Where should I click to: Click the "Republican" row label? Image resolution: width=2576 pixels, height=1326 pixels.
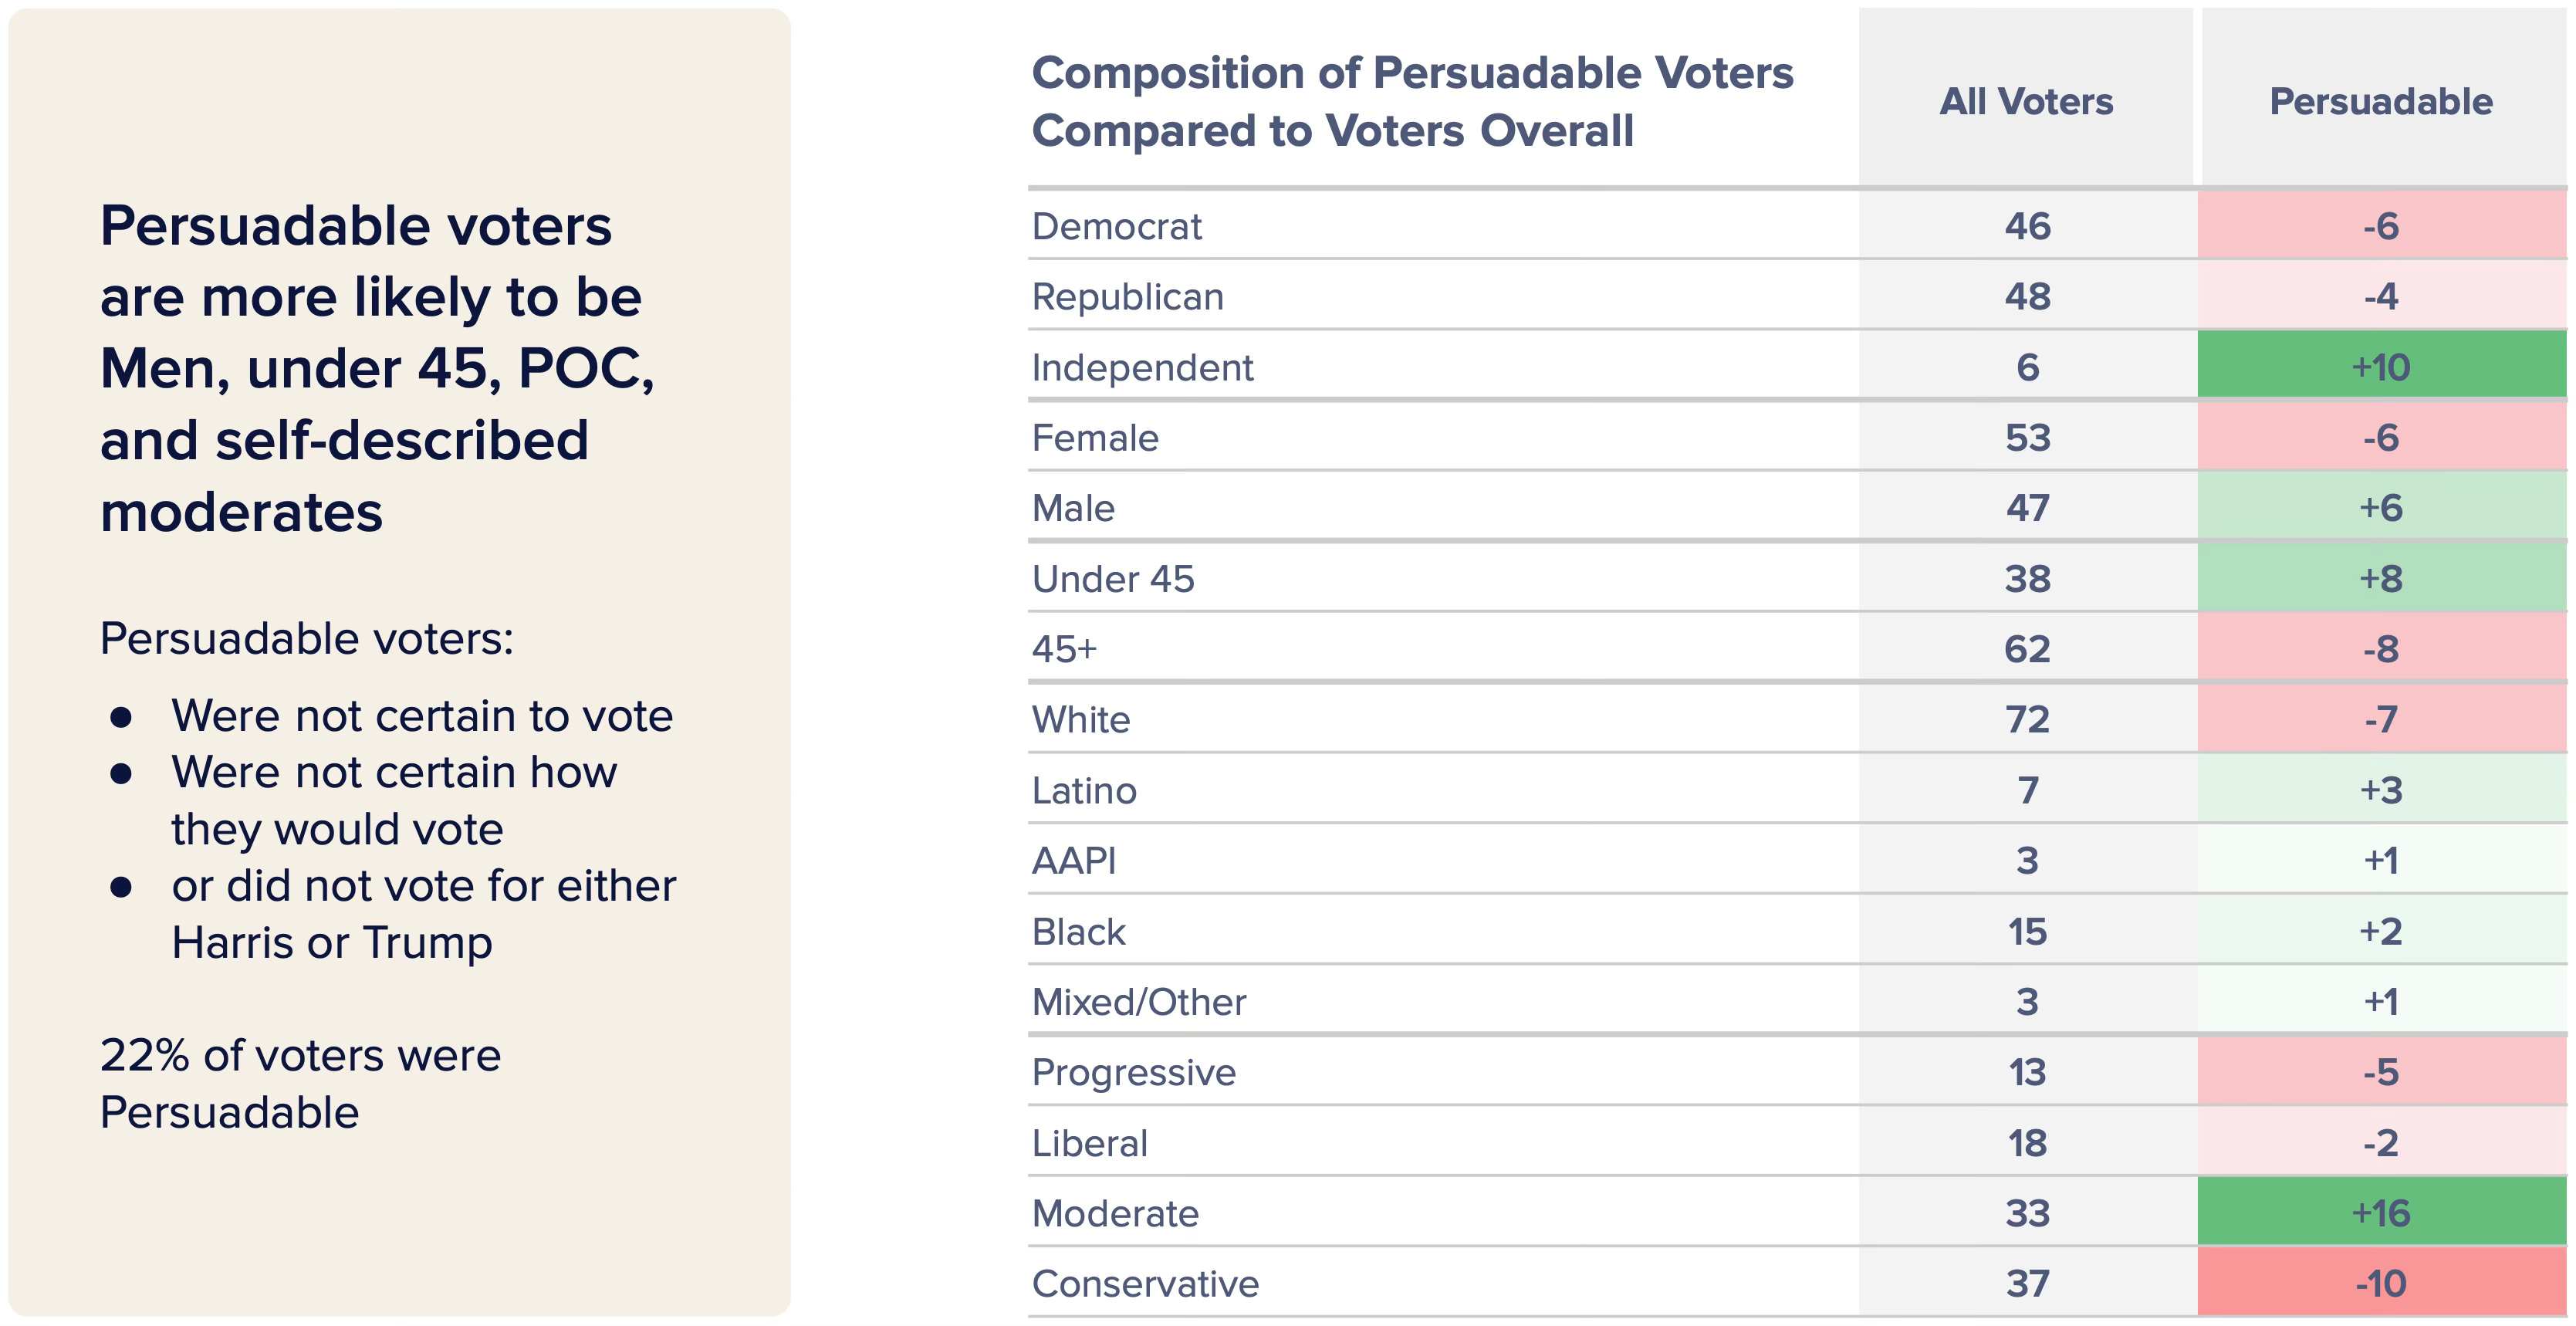[1127, 297]
